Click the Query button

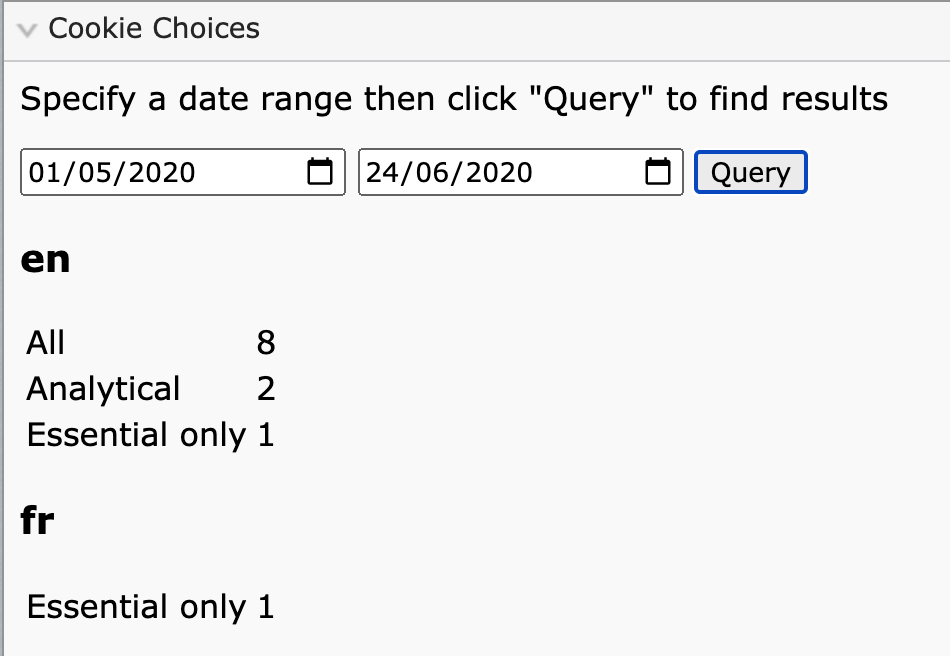[x=751, y=172]
